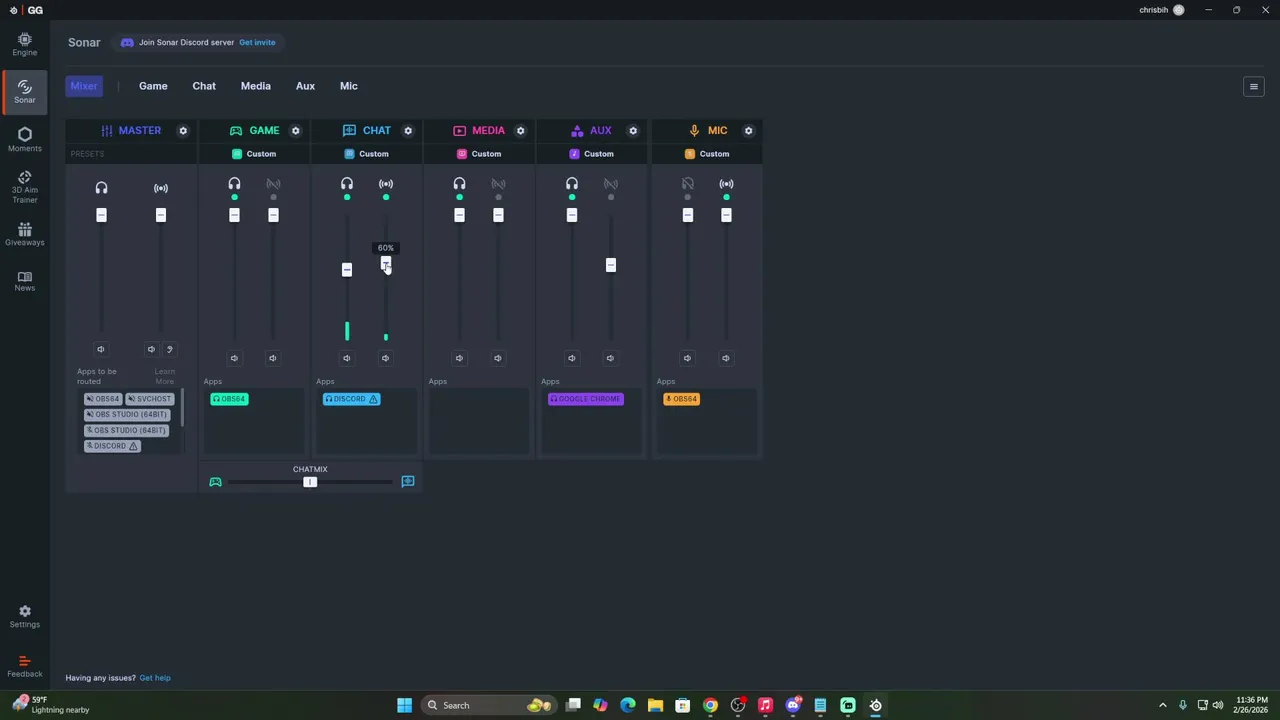Click the chat icon beside CHATMIX

coord(408,482)
